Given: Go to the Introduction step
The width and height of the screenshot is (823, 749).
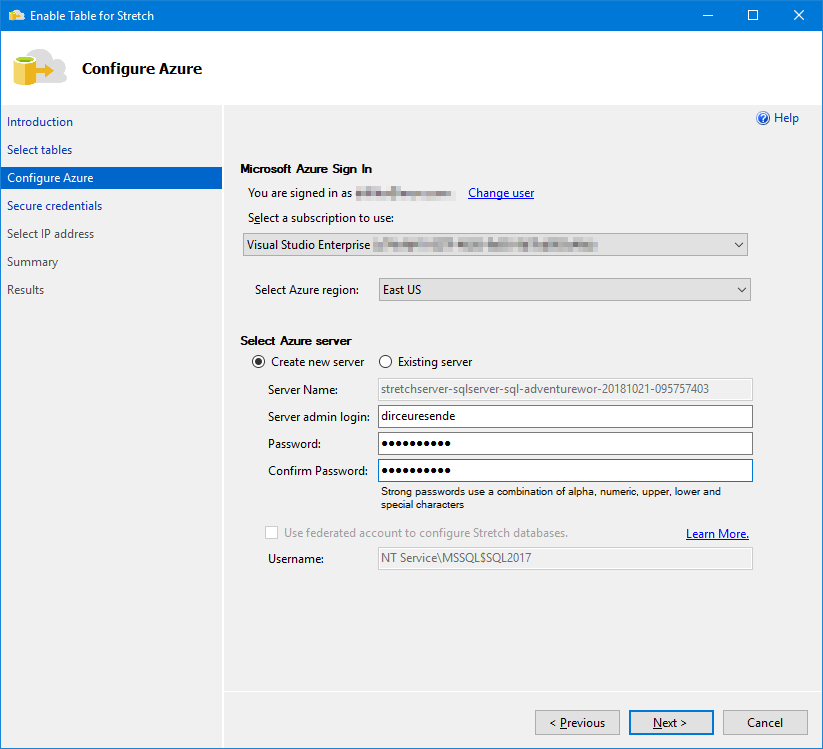Looking at the screenshot, I should tap(40, 122).
